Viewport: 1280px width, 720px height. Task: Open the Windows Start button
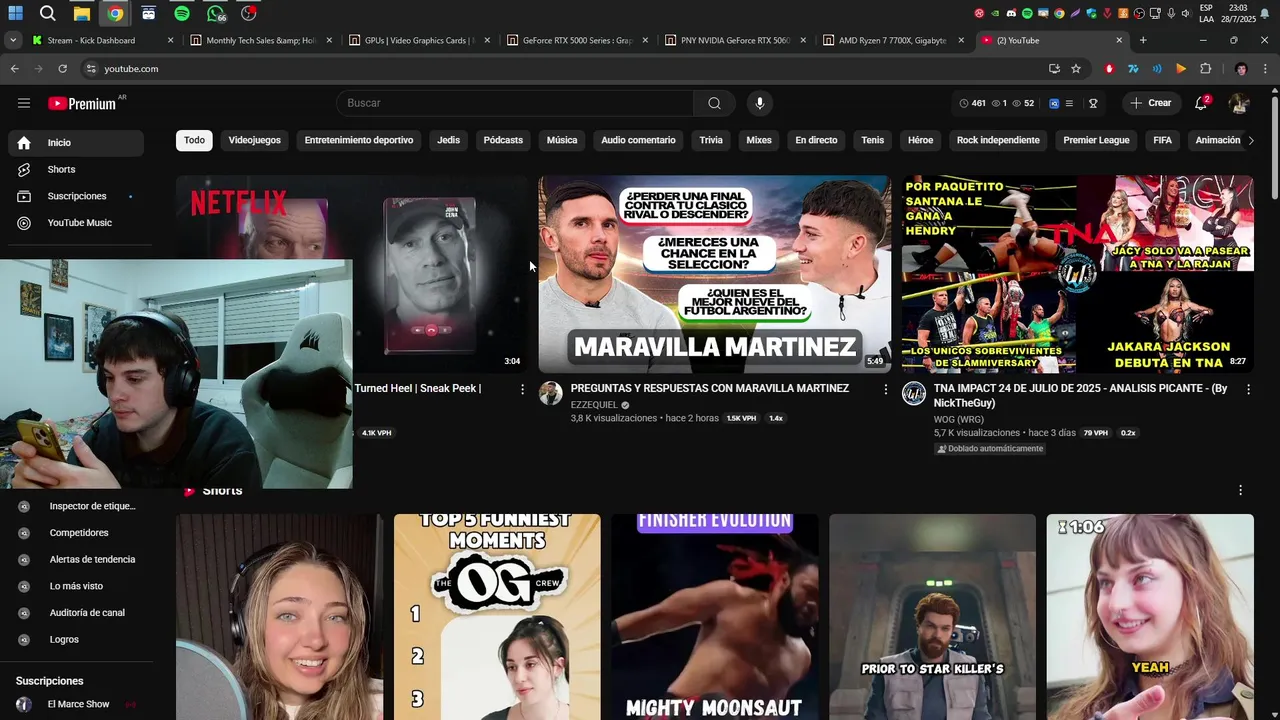tap(15, 13)
